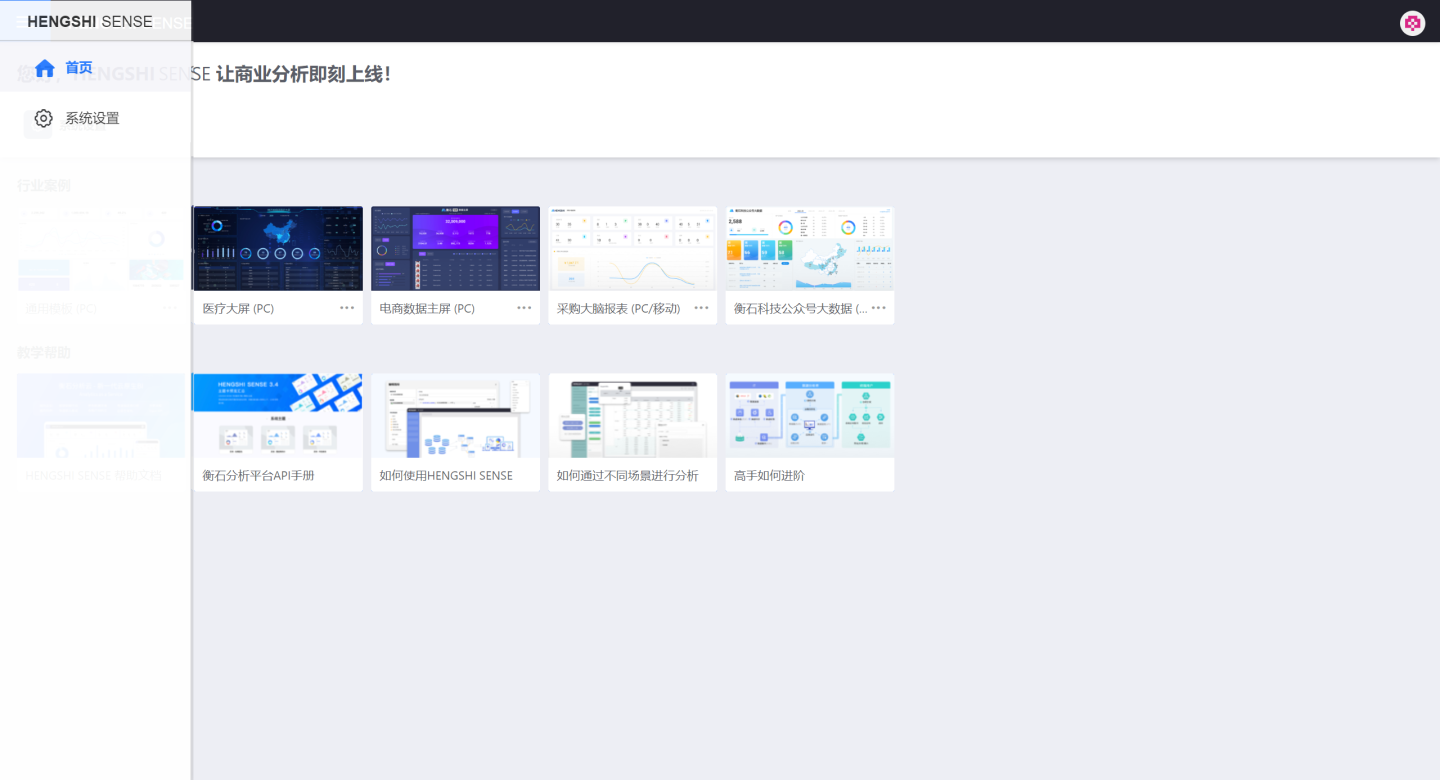This screenshot has width=1440, height=780.
Task: Click the 衡石科技公众号大数据 card title
Action: 800,309
